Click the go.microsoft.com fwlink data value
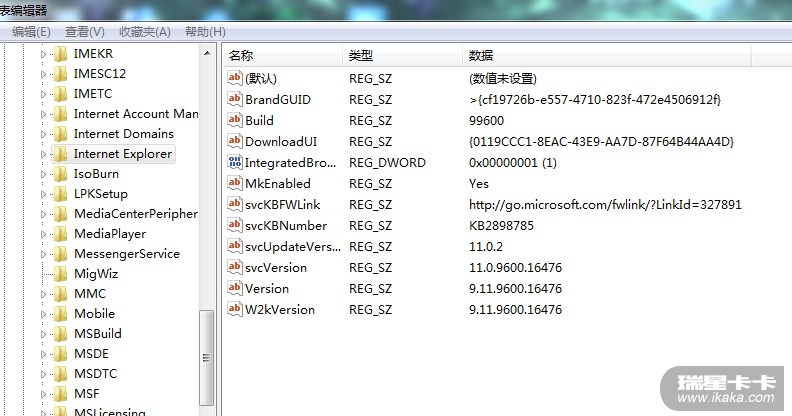 click(605, 204)
